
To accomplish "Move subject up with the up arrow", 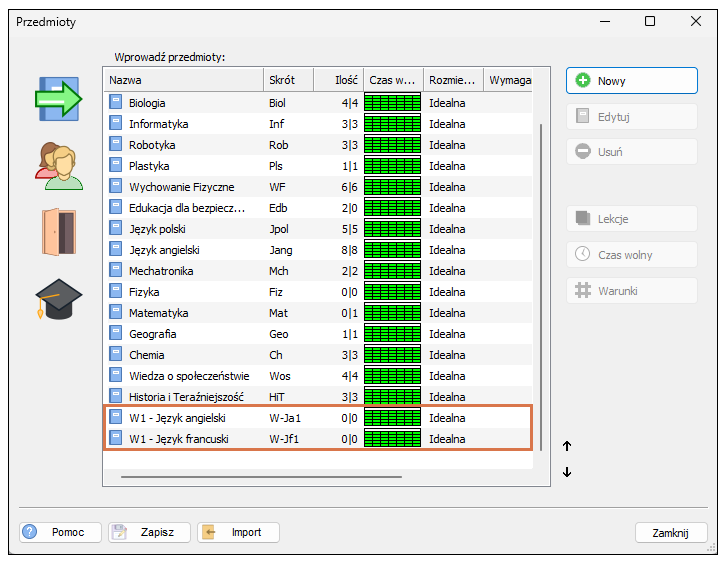I will (567, 446).
